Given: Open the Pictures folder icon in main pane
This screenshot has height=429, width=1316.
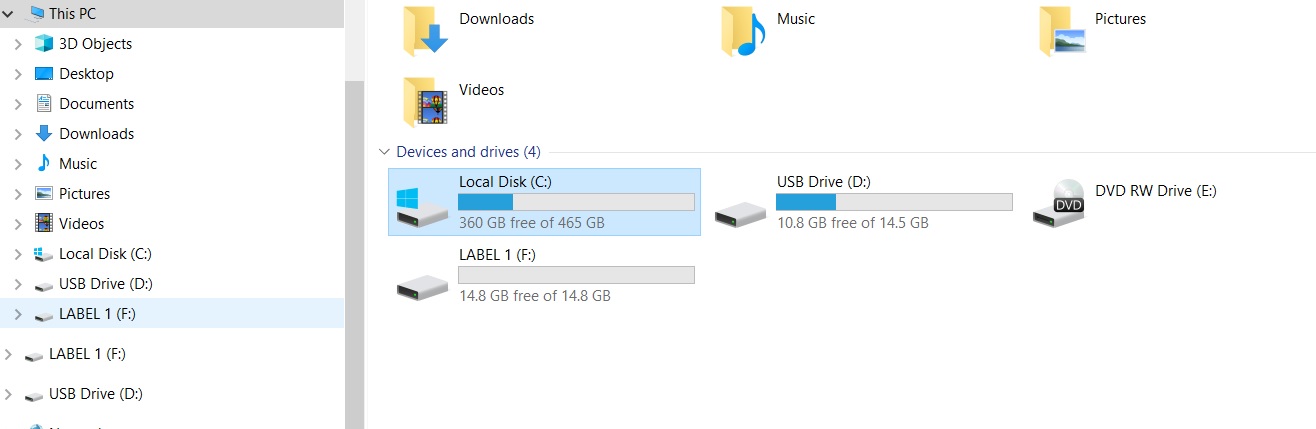Looking at the screenshot, I should click(1061, 30).
